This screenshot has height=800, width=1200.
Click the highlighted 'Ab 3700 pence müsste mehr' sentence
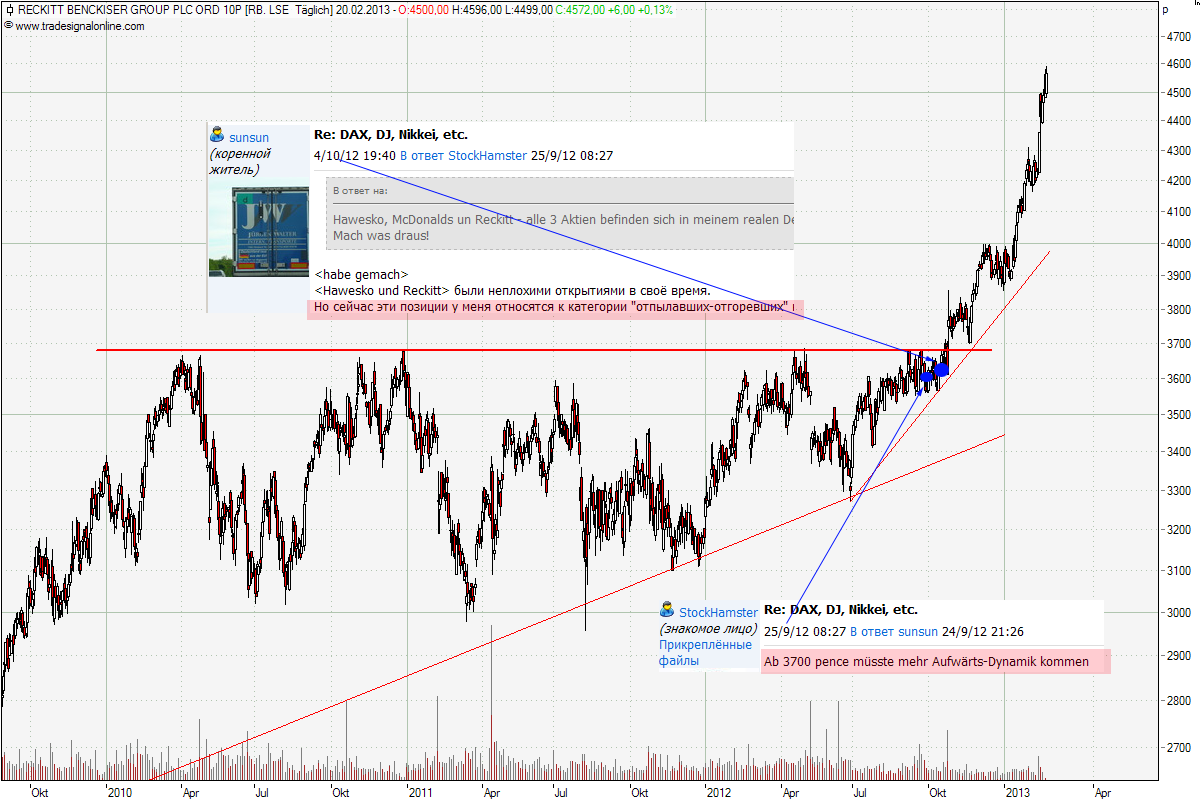pyautogui.click(x=935, y=661)
